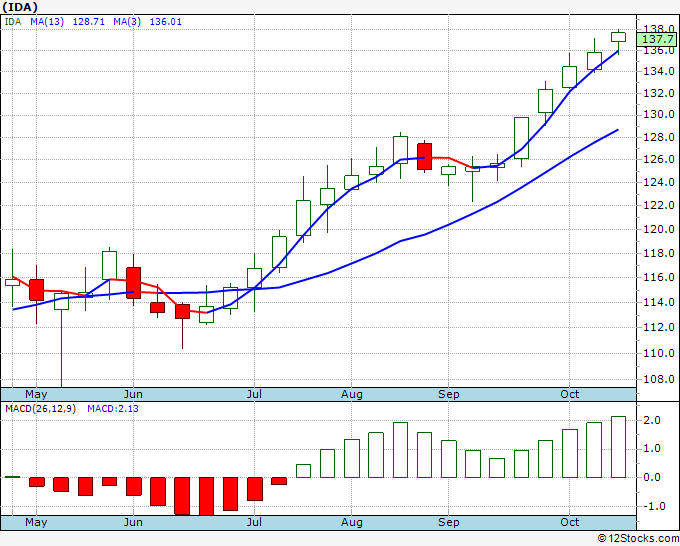This screenshot has width=680, height=546.
Task: Click the 1.0 MACD axis label
Action: pos(652,448)
